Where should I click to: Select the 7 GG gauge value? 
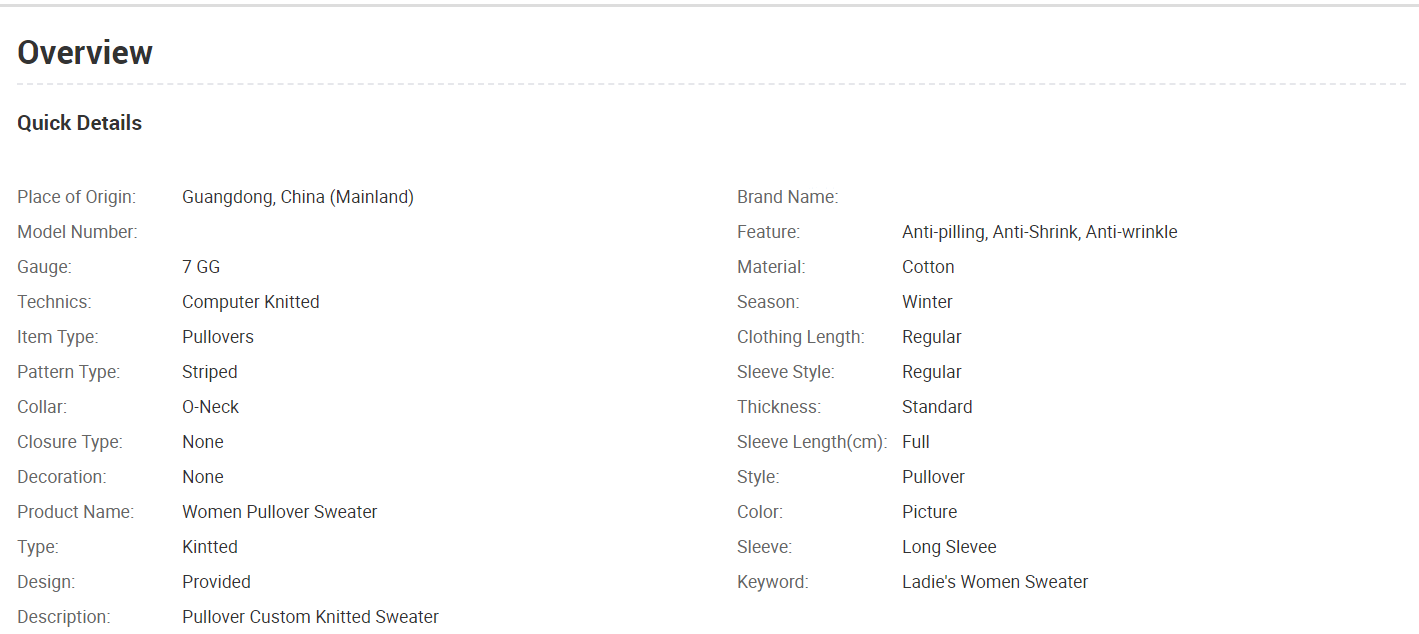(201, 267)
